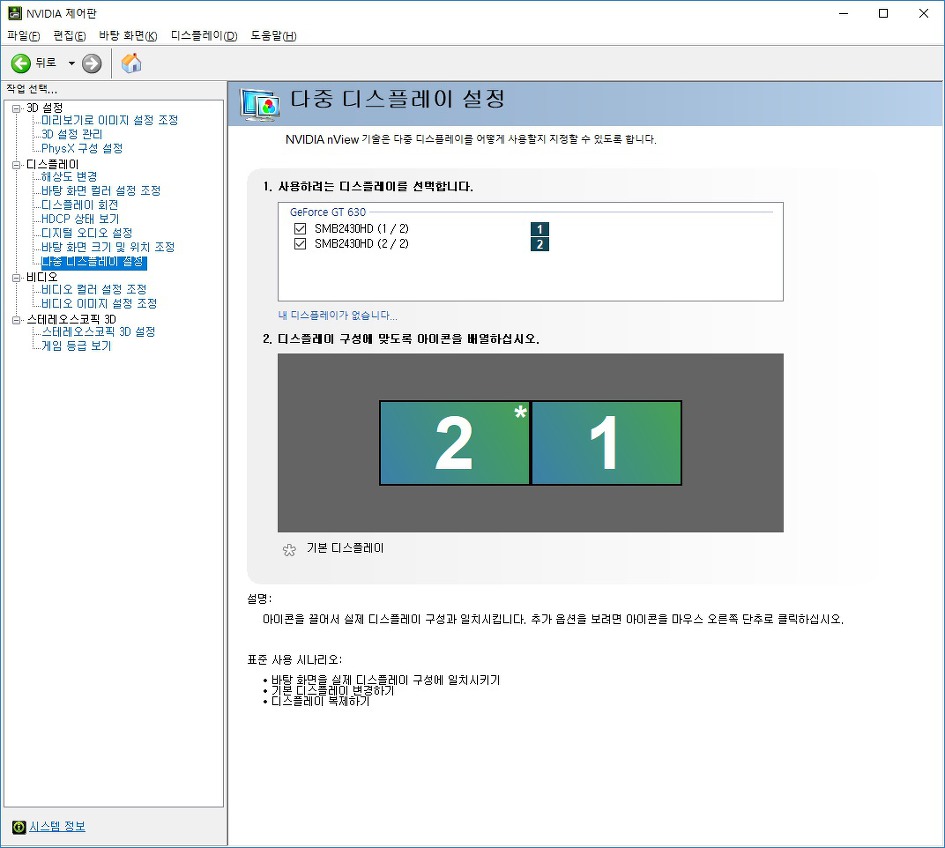
Task: Collapse the 비디오 tree node
Action: point(16,277)
